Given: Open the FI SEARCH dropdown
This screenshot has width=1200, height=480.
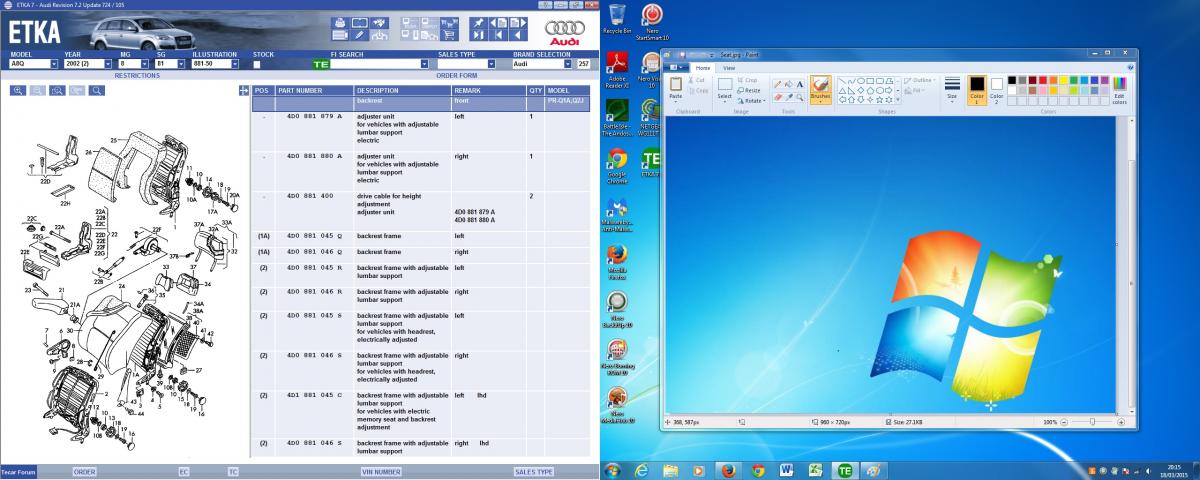Looking at the screenshot, I should (x=424, y=64).
